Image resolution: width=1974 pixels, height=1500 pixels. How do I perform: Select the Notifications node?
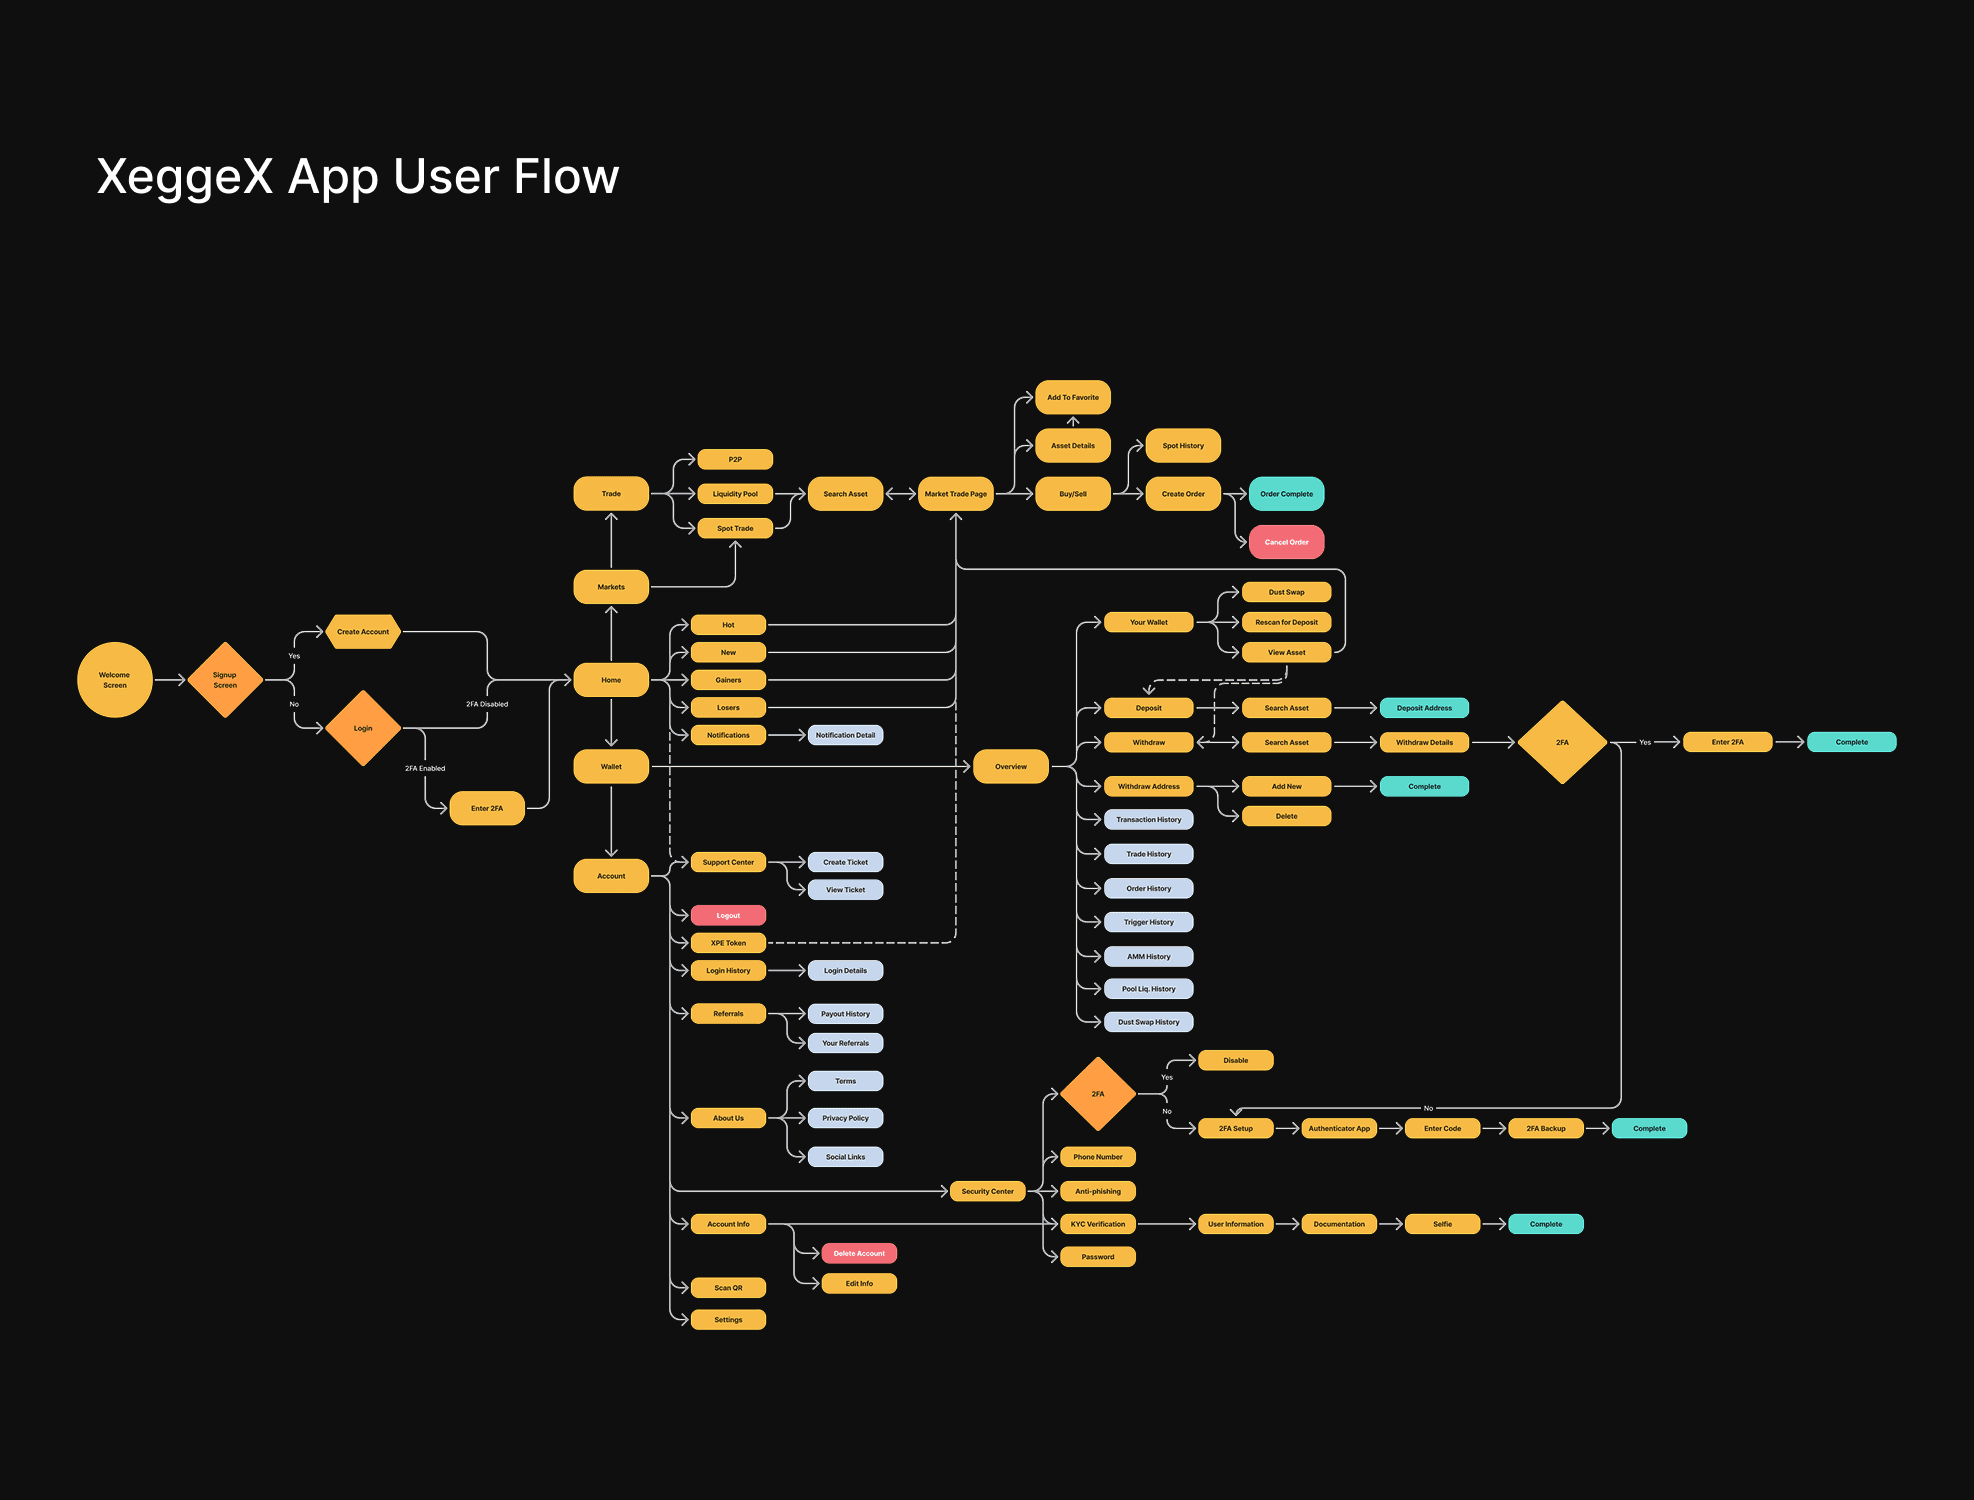click(x=728, y=735)
